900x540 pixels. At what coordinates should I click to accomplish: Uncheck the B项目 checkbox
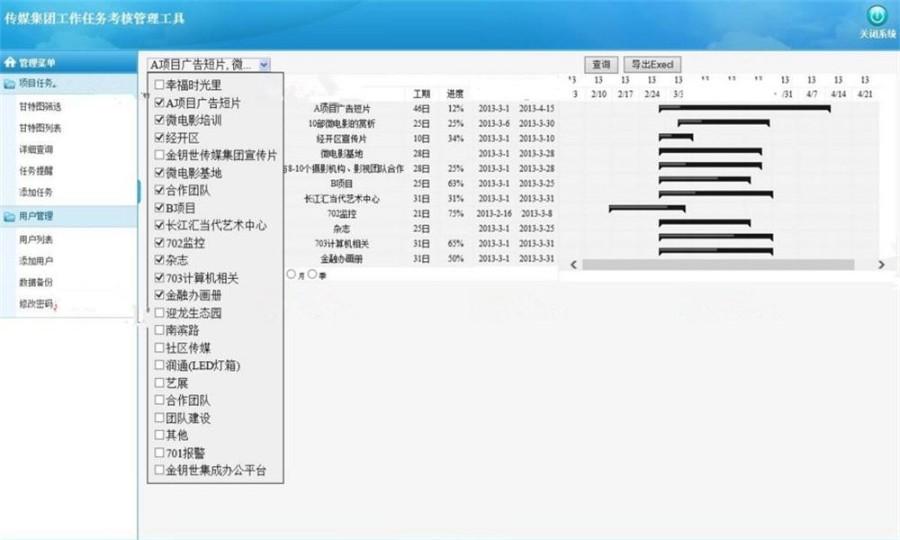159,207
